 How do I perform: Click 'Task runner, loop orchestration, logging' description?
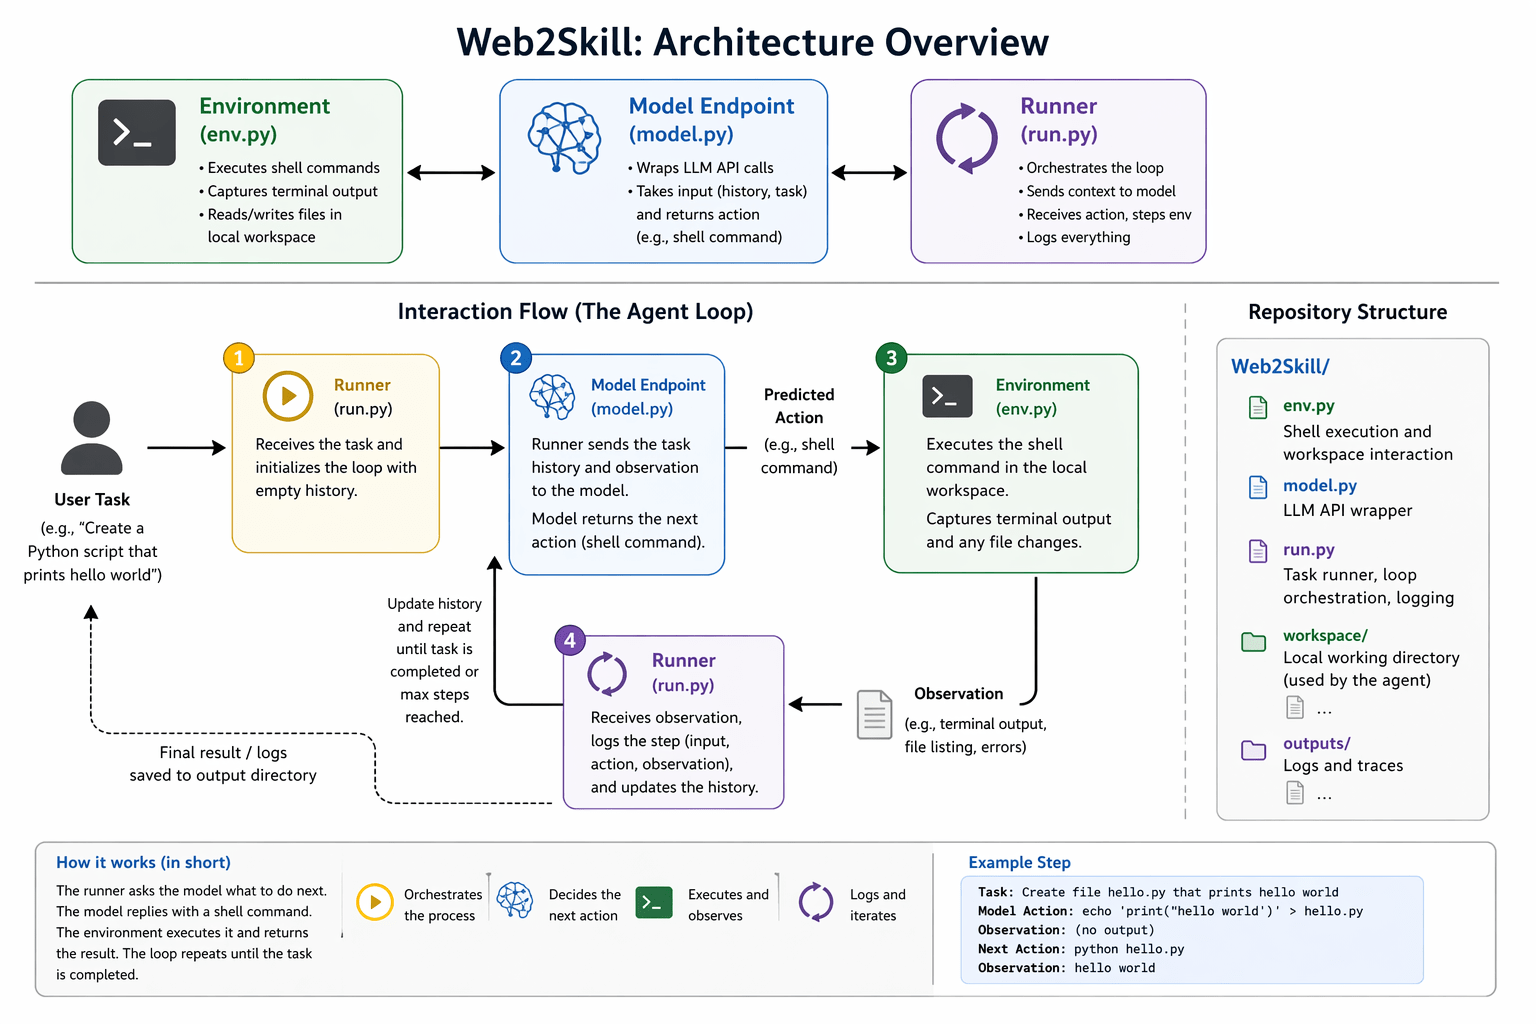[1369, 586]
